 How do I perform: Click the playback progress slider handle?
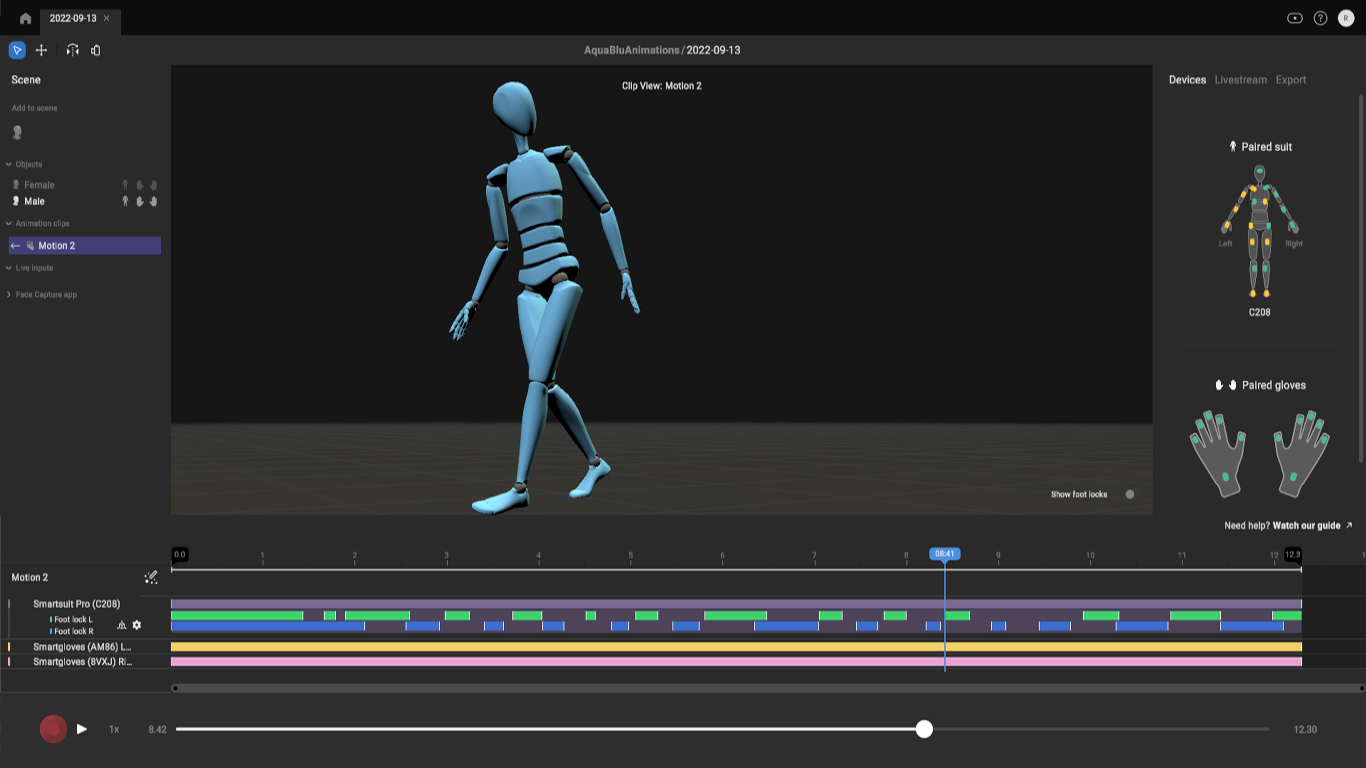924,729
